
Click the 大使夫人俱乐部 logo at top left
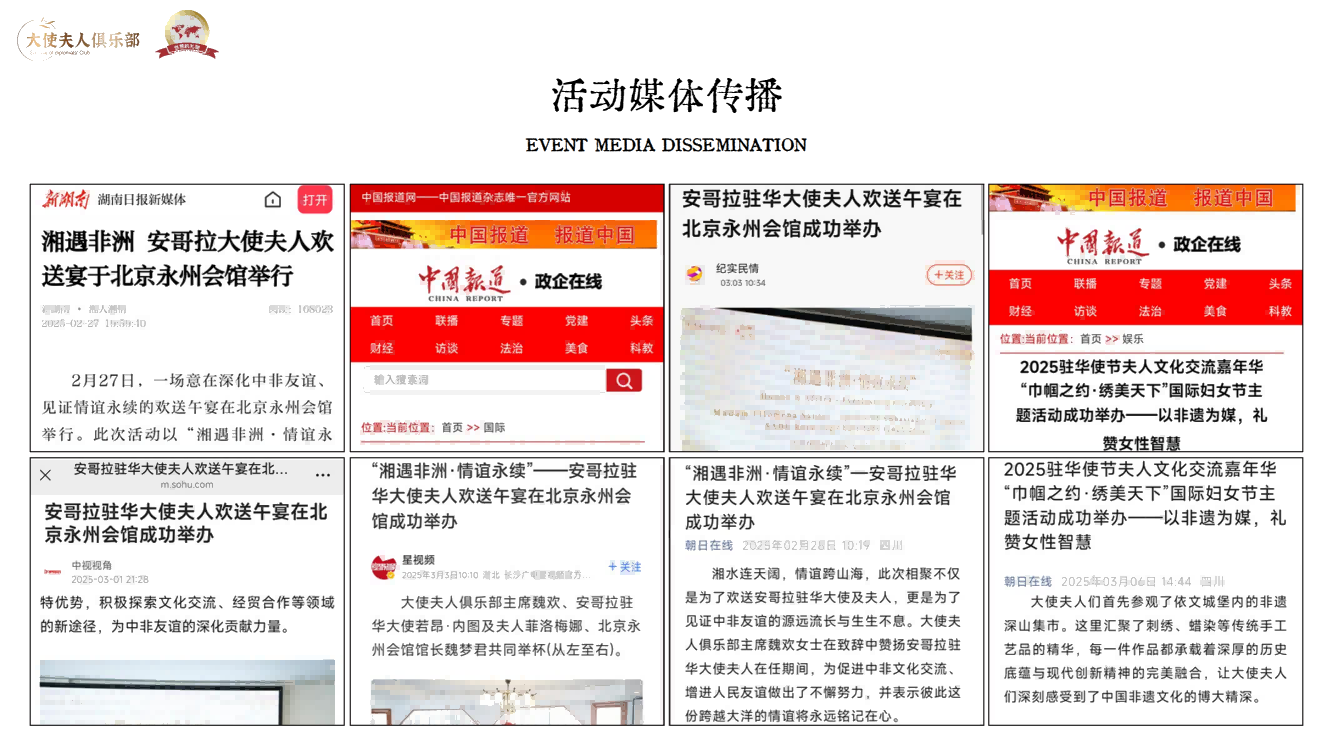80,40
